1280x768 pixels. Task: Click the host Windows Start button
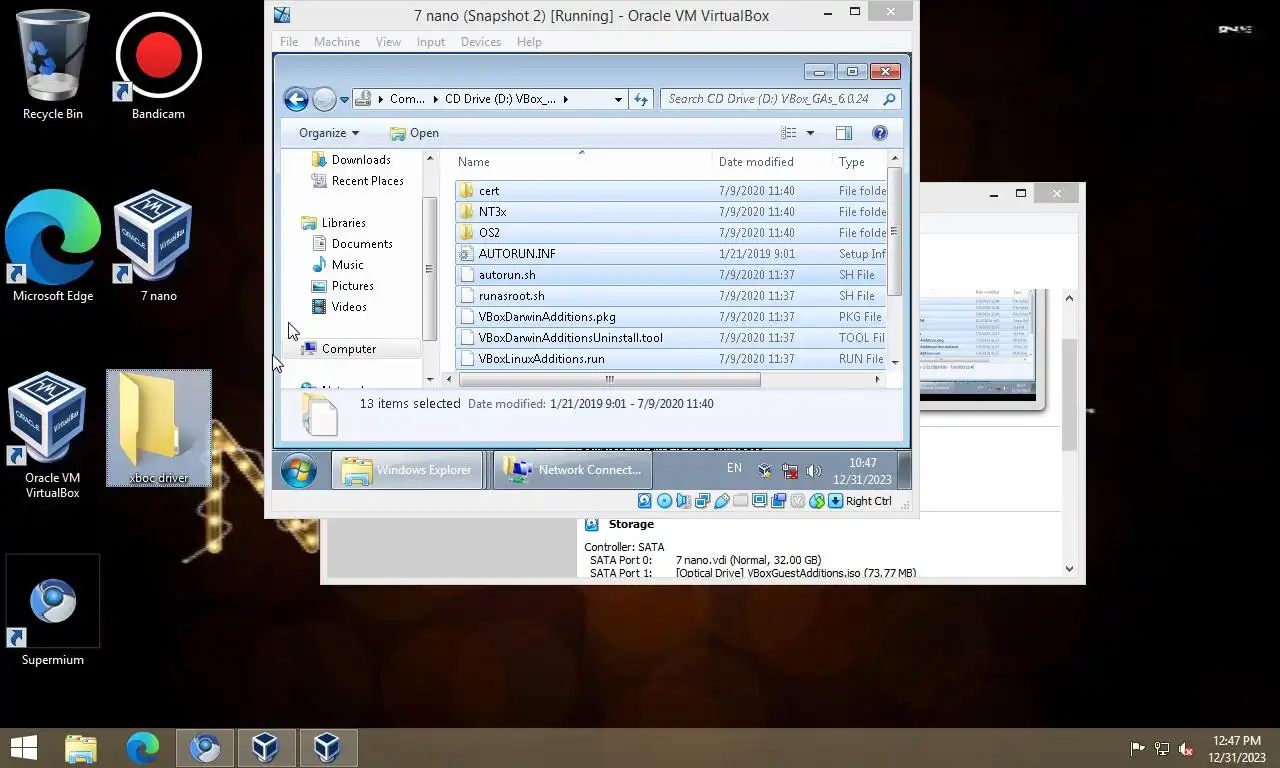(x=24, y=747)
